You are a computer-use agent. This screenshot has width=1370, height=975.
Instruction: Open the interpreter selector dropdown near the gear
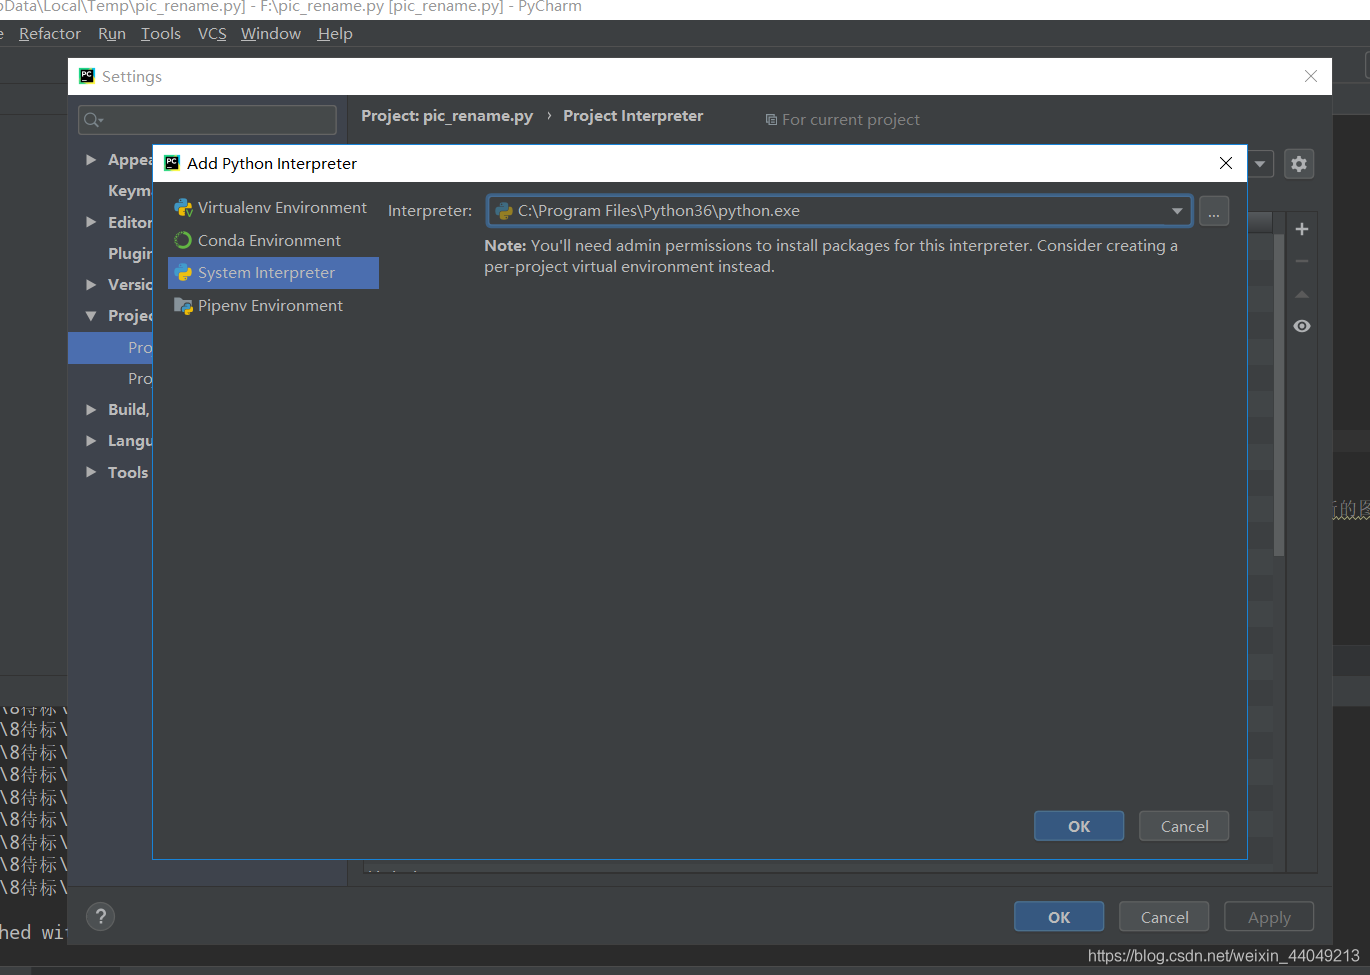1259,163
